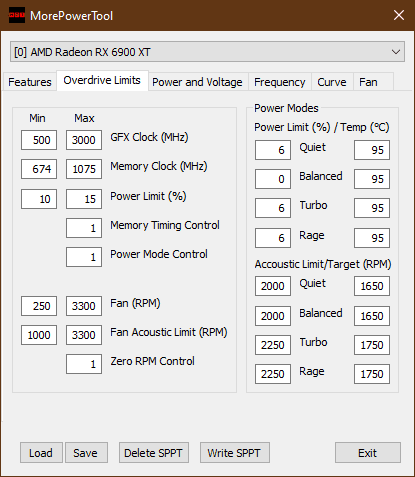Edit the Fan (RPM) maximum field
This screenshot has height=477, width=415.
point(84,306)
